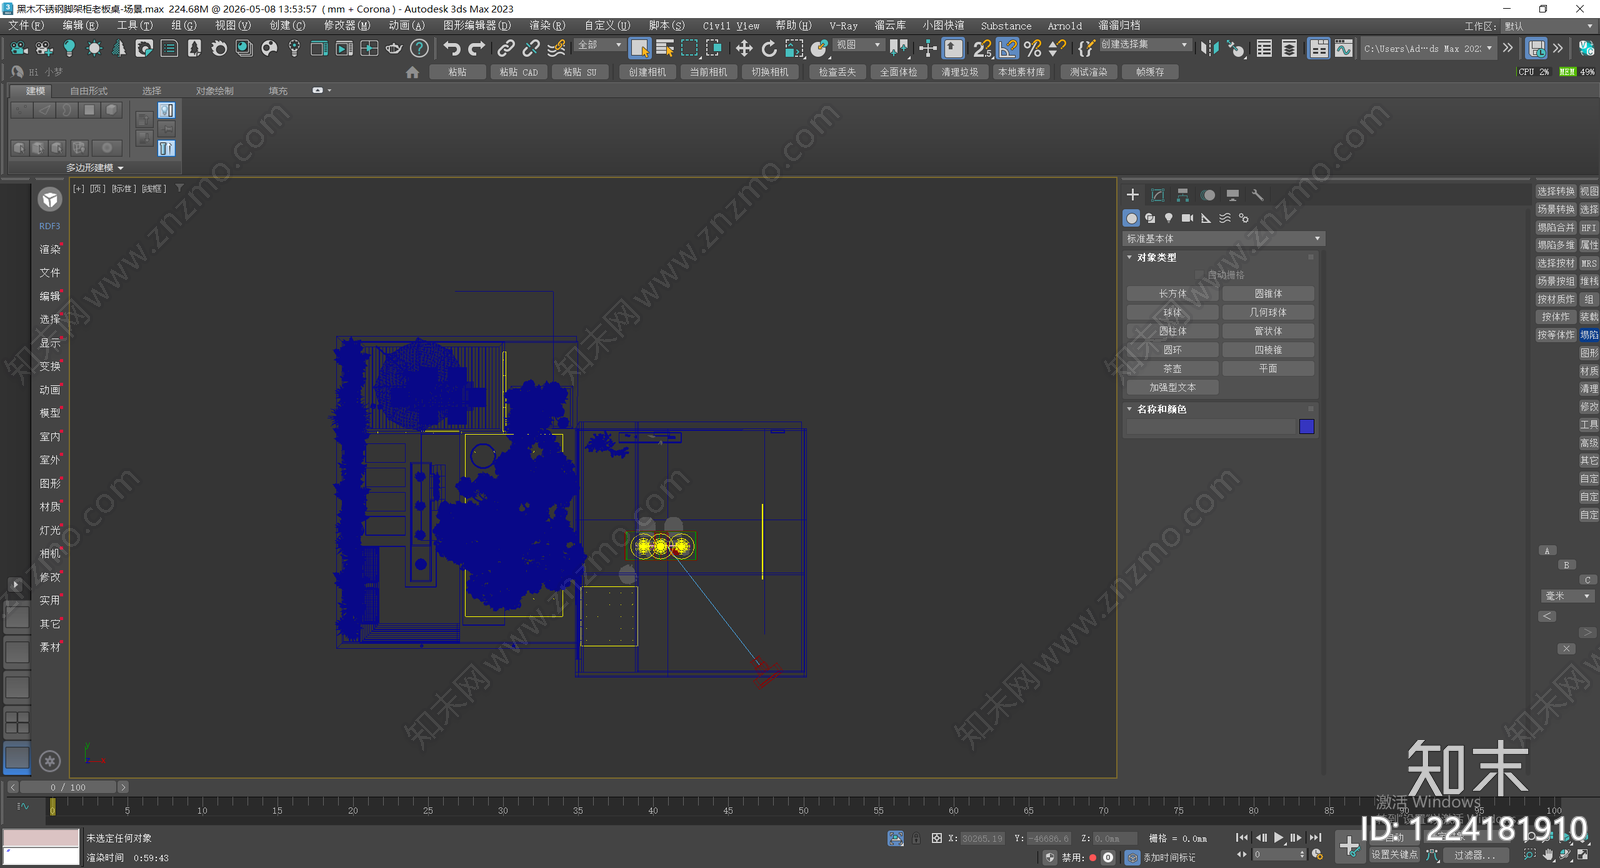
Task: Open the project path dropdown
Action: (1429, 48)
